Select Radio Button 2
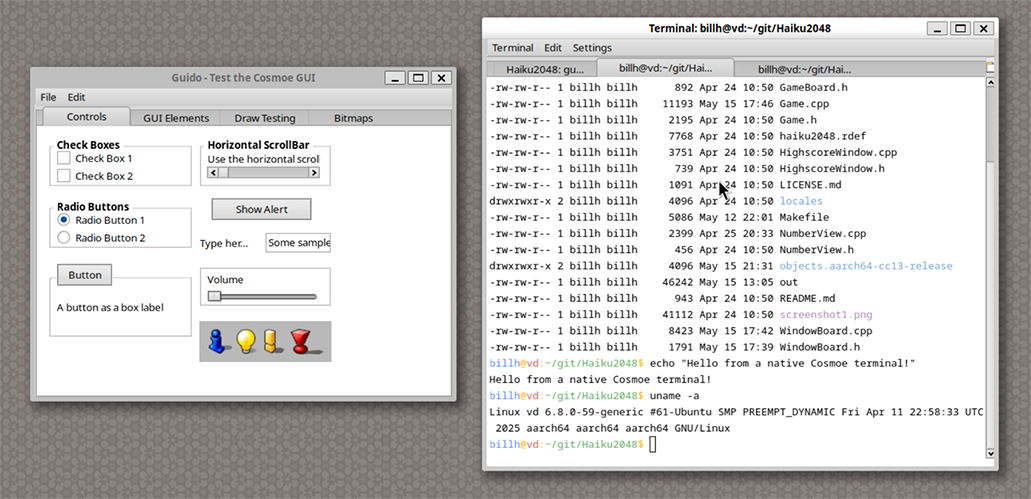This screenshot has width=1031, height=499. [x=64, y=238]
